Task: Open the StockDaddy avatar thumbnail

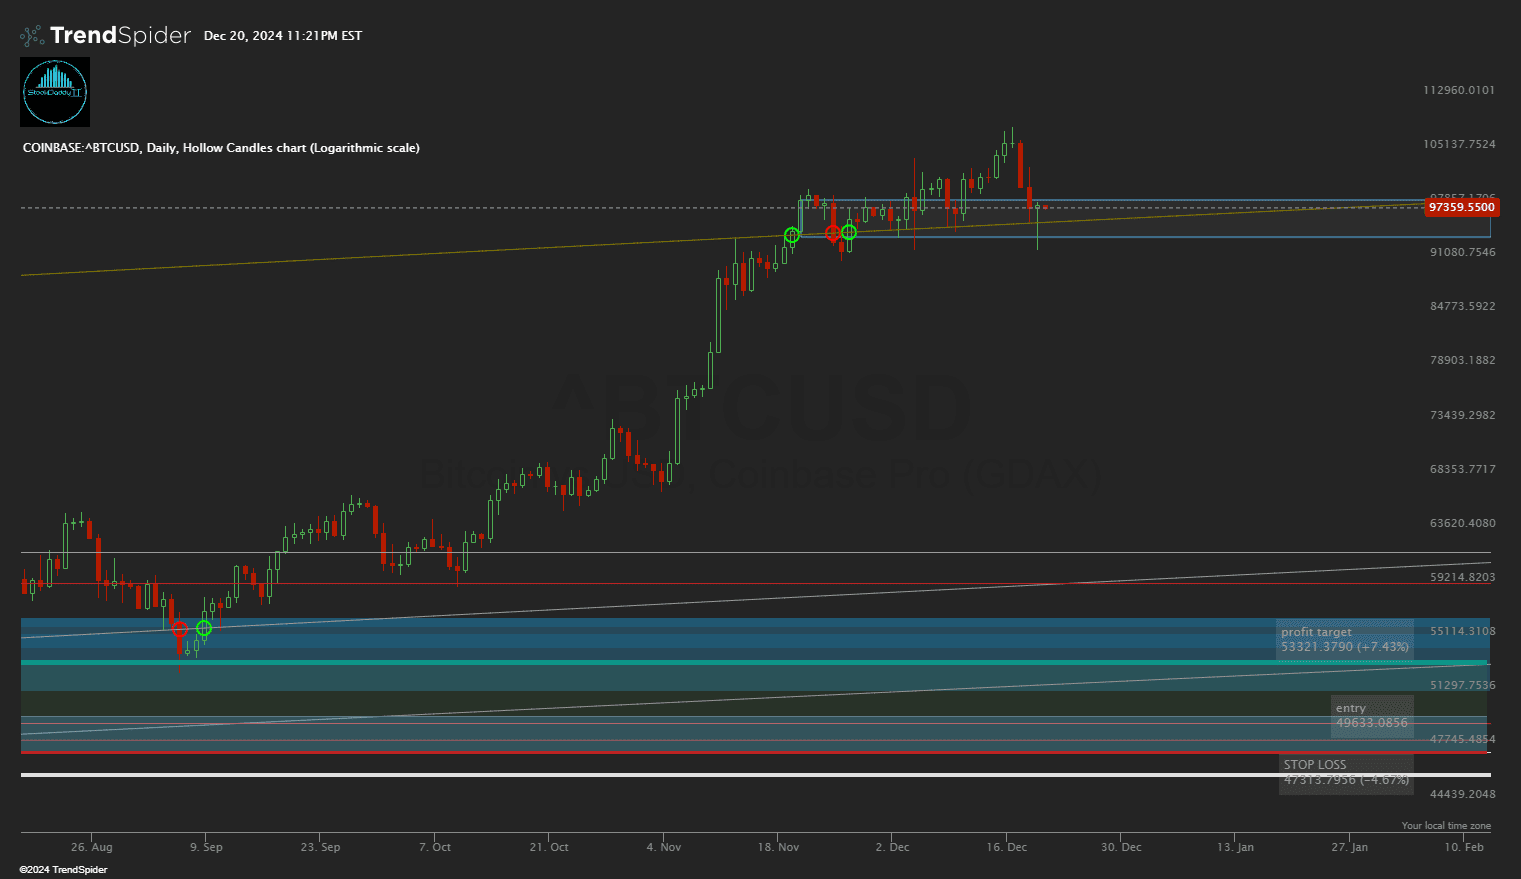Action: [55, 92]
